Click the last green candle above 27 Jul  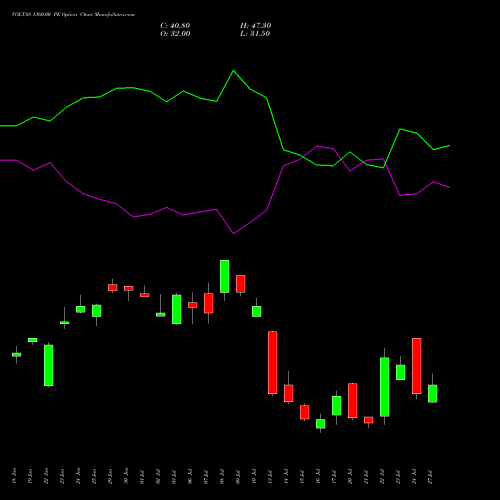pos(433,394)
